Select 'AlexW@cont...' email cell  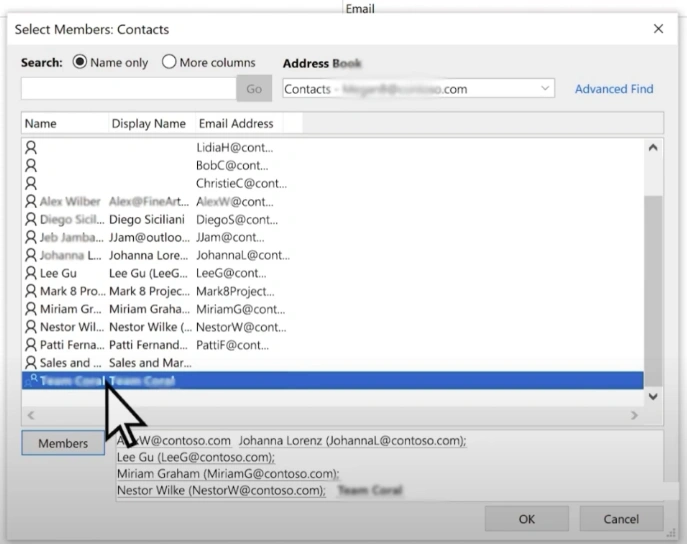tap(234, 202)
